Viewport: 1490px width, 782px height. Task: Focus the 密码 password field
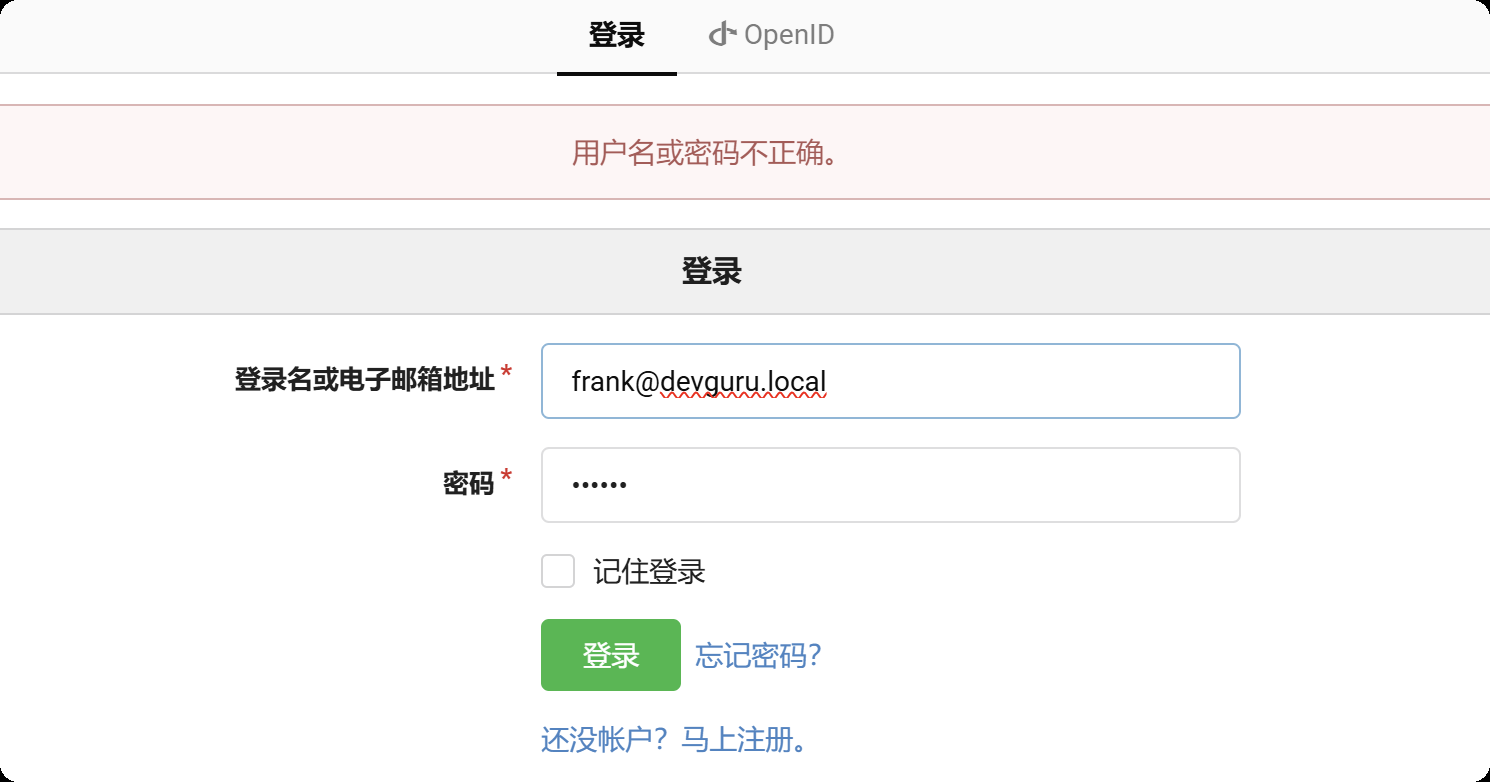tap(890, 485)
